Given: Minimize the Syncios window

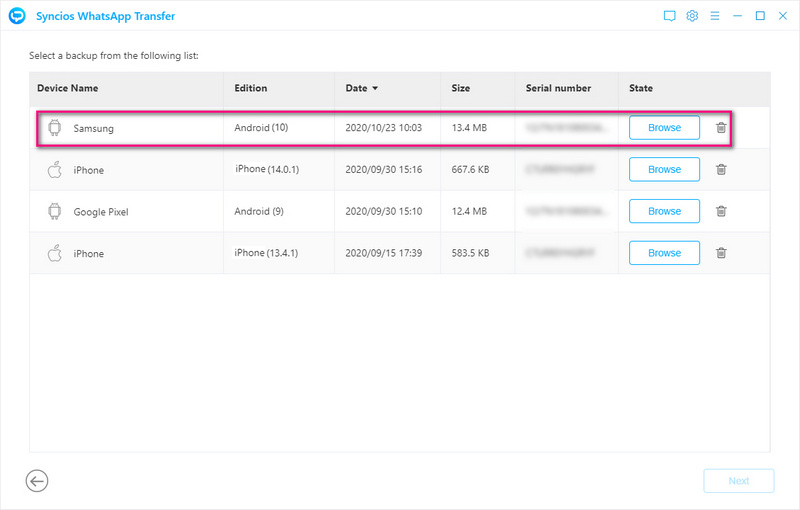Looking at the screenshot, I should 737,16.
